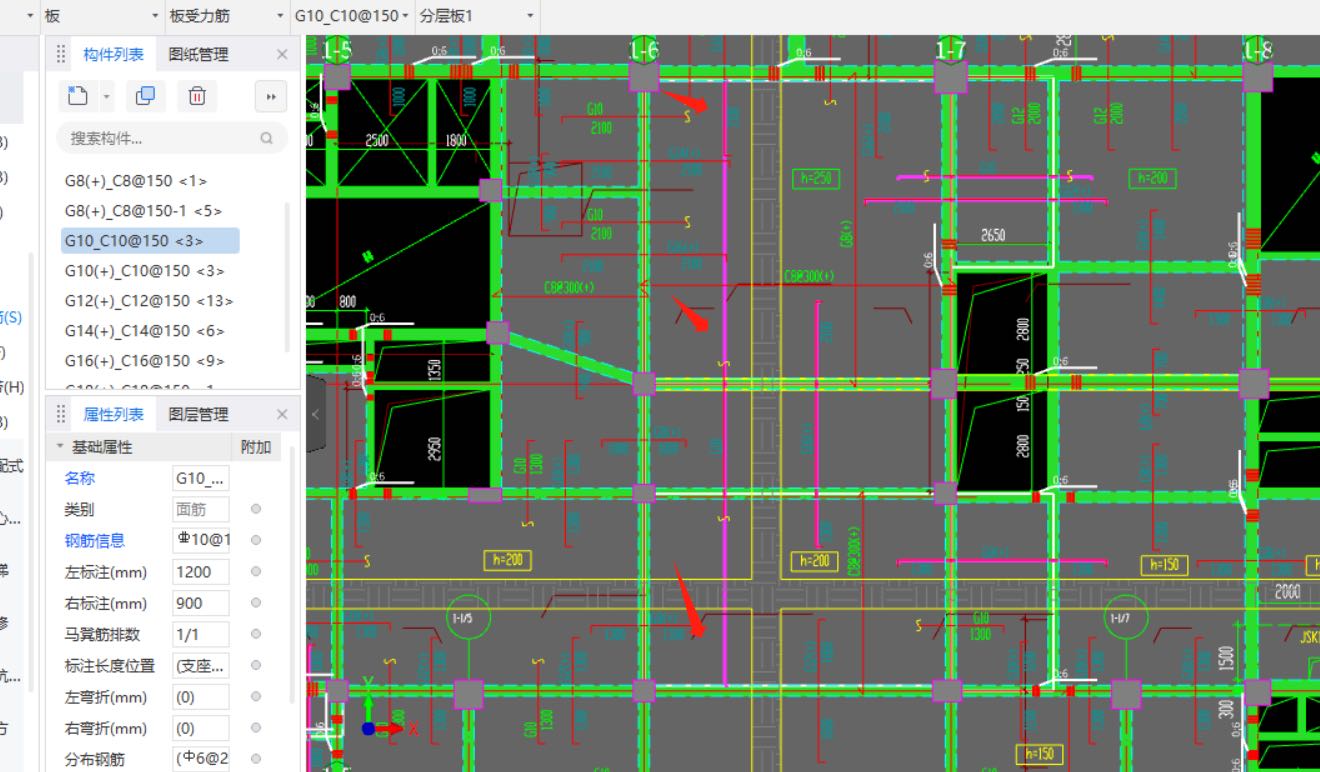Edit the 右弯折 value field
Screen dimensions: 1320x772
pyautogui.click(x=201, y=728)
